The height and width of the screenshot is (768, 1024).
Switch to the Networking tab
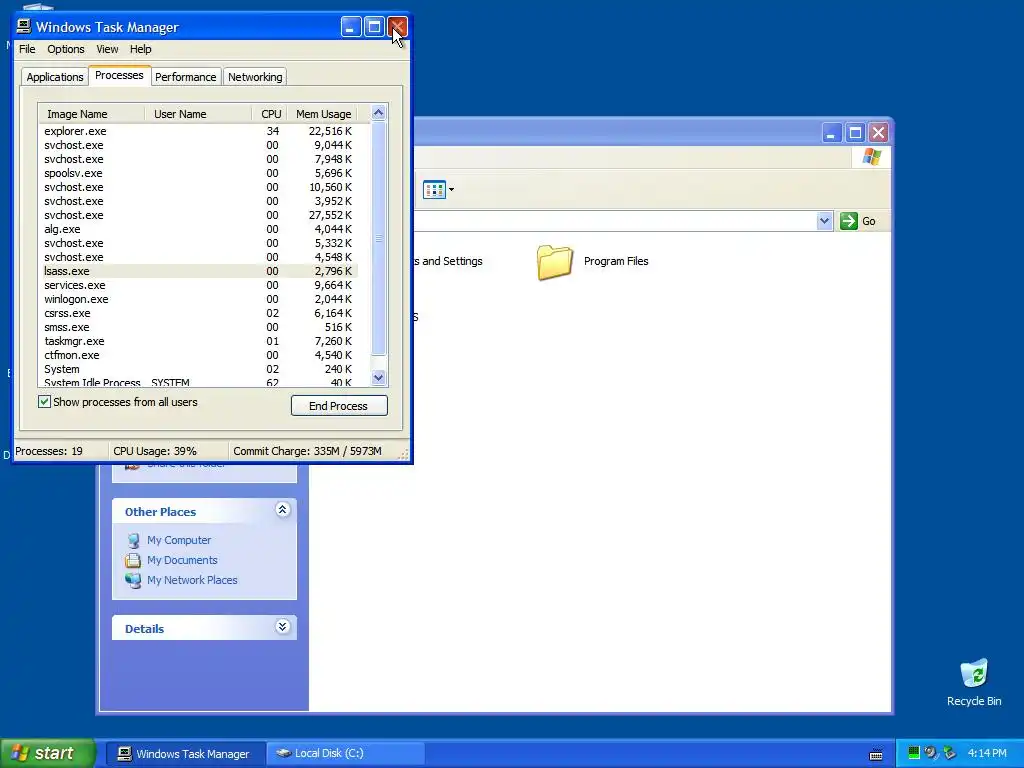[255, 77]
